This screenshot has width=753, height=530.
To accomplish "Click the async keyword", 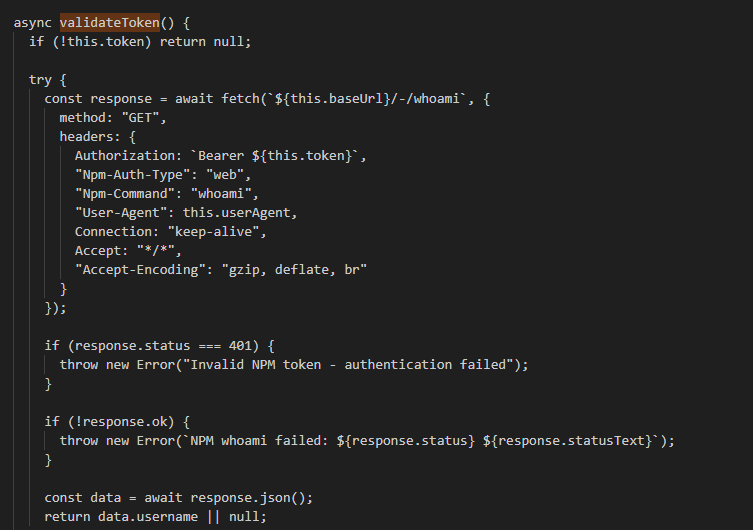I will click(33, 22).
